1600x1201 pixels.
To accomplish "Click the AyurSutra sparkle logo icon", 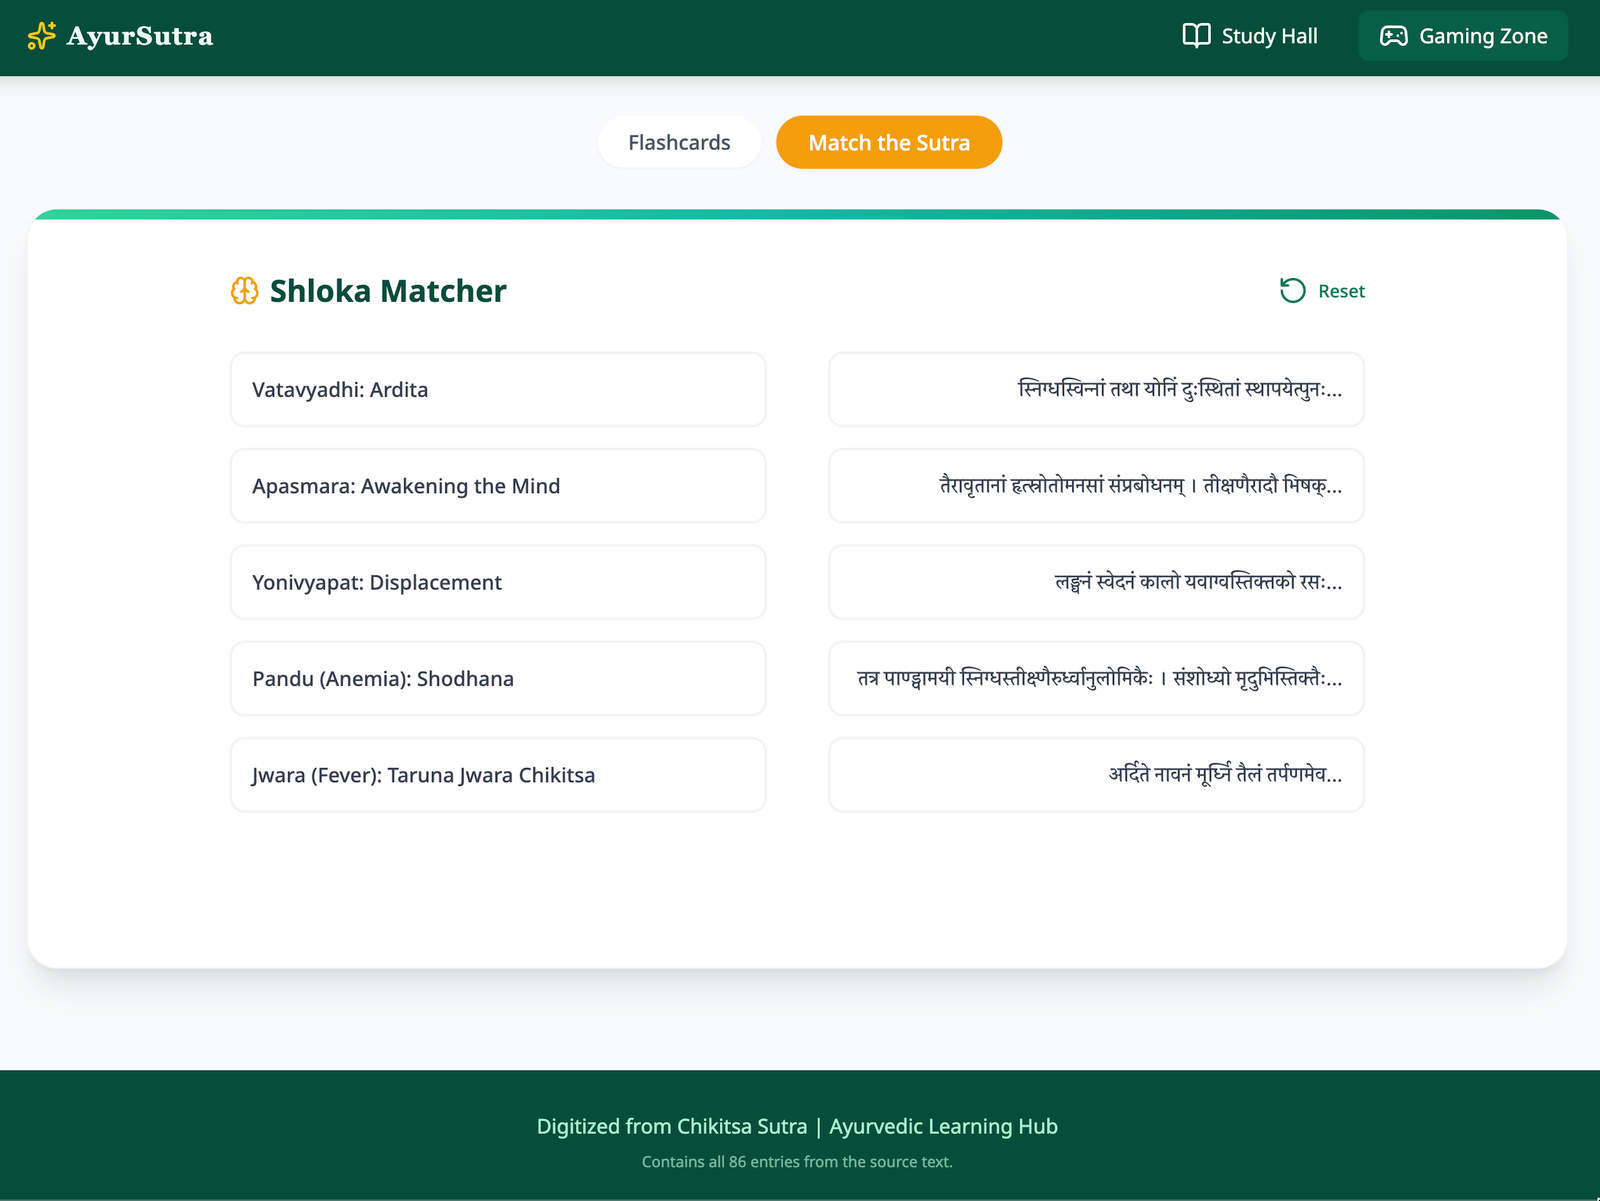I will coord(41,36).
